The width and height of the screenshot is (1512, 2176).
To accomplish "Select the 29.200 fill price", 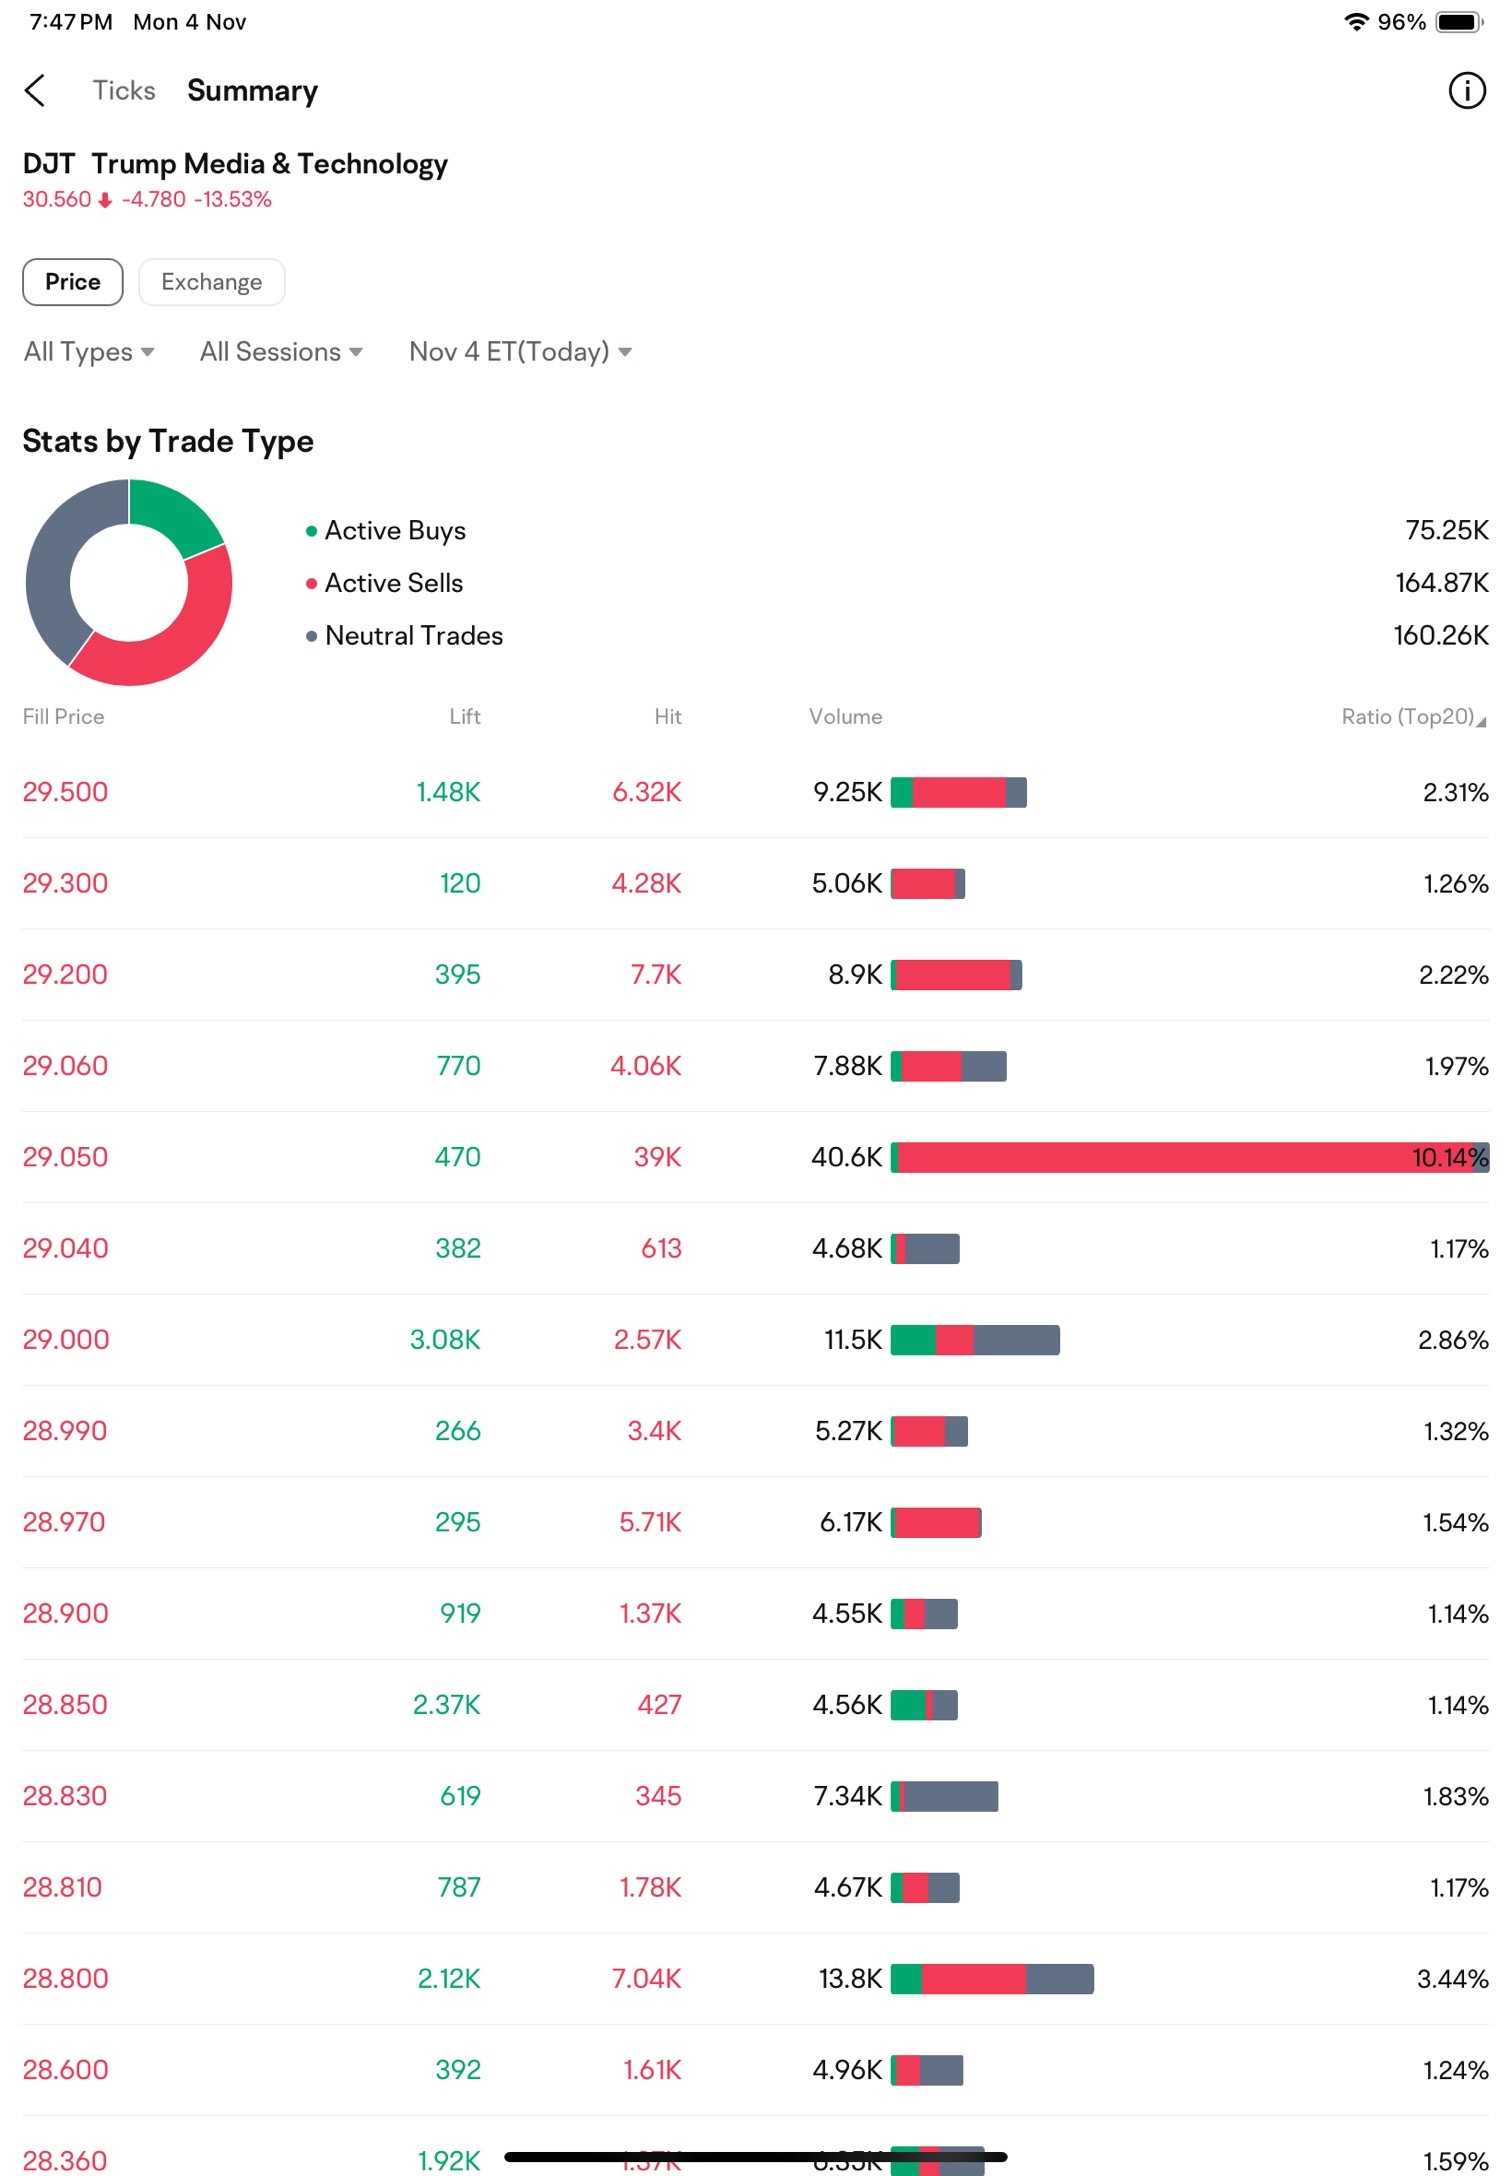I will click(65, 975).
